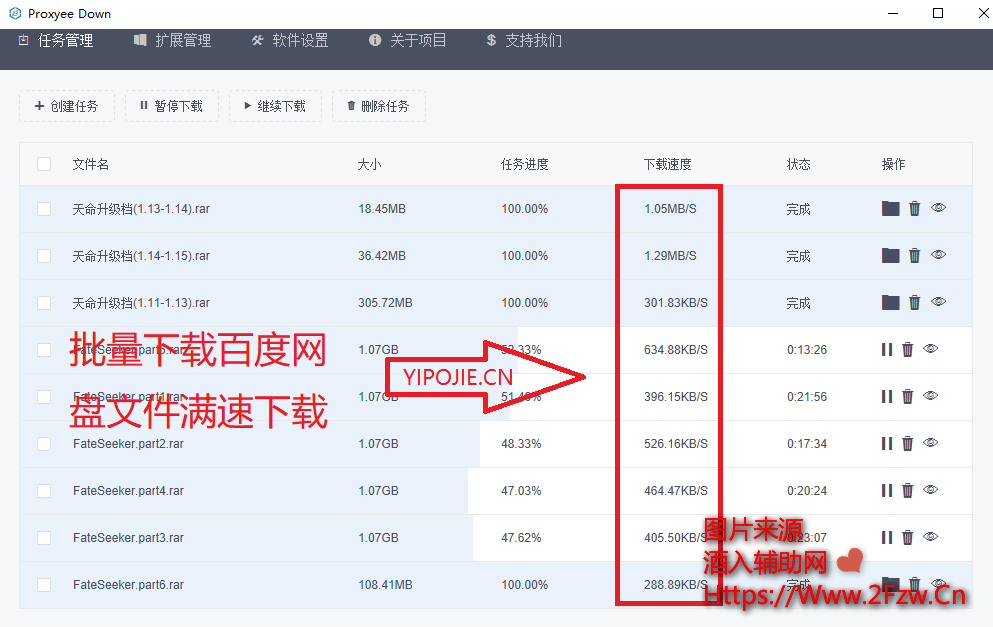Click the 继续下载 button
Viewport: 993px width, 627px height.
274,106
